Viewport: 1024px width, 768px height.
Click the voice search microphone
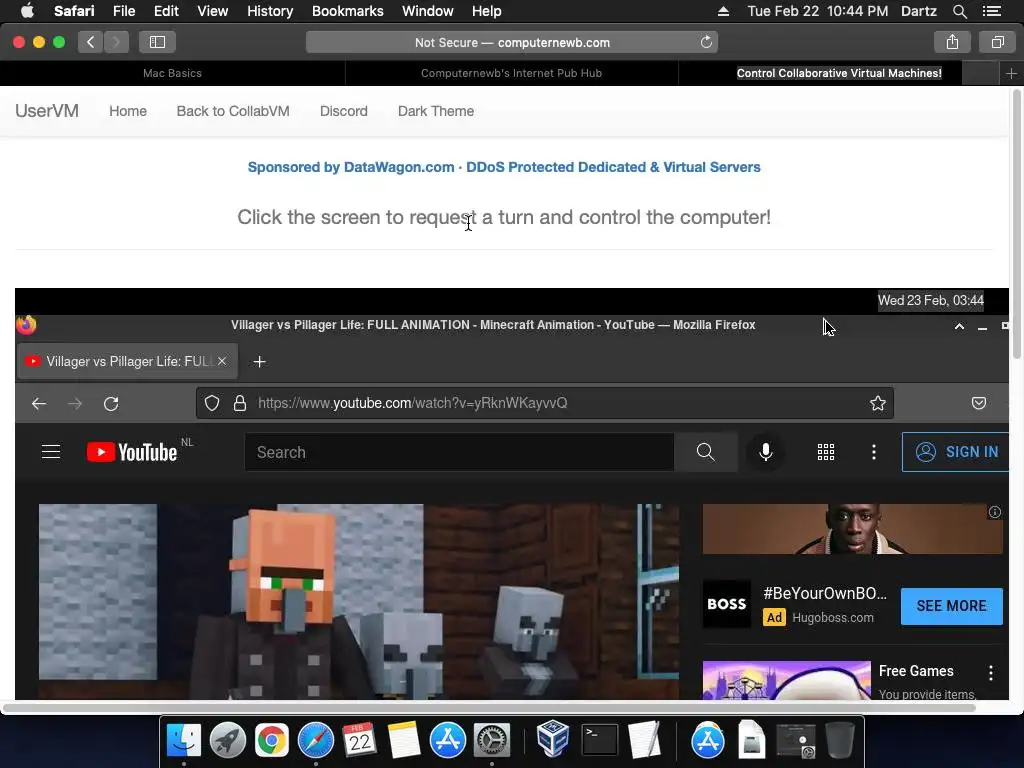(x=765, y=452)
